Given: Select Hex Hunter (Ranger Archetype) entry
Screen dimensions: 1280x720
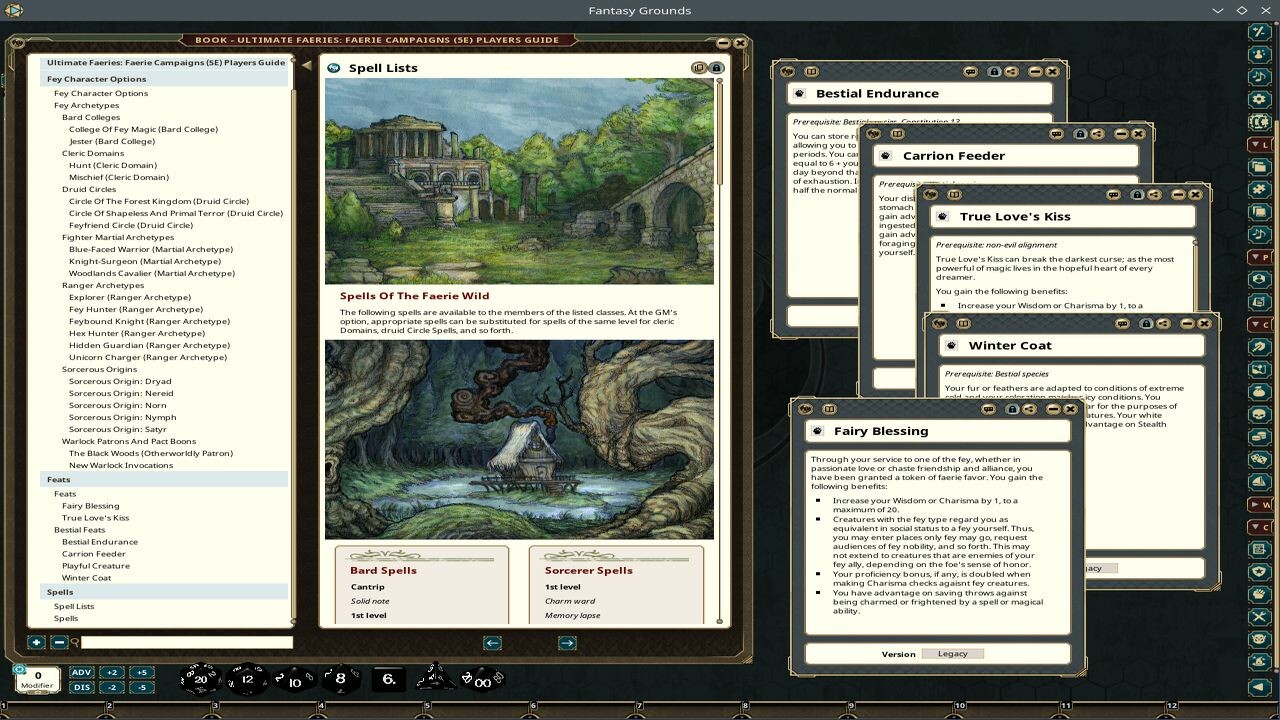Looking at the screenshot, I should [x=136, y=333].
